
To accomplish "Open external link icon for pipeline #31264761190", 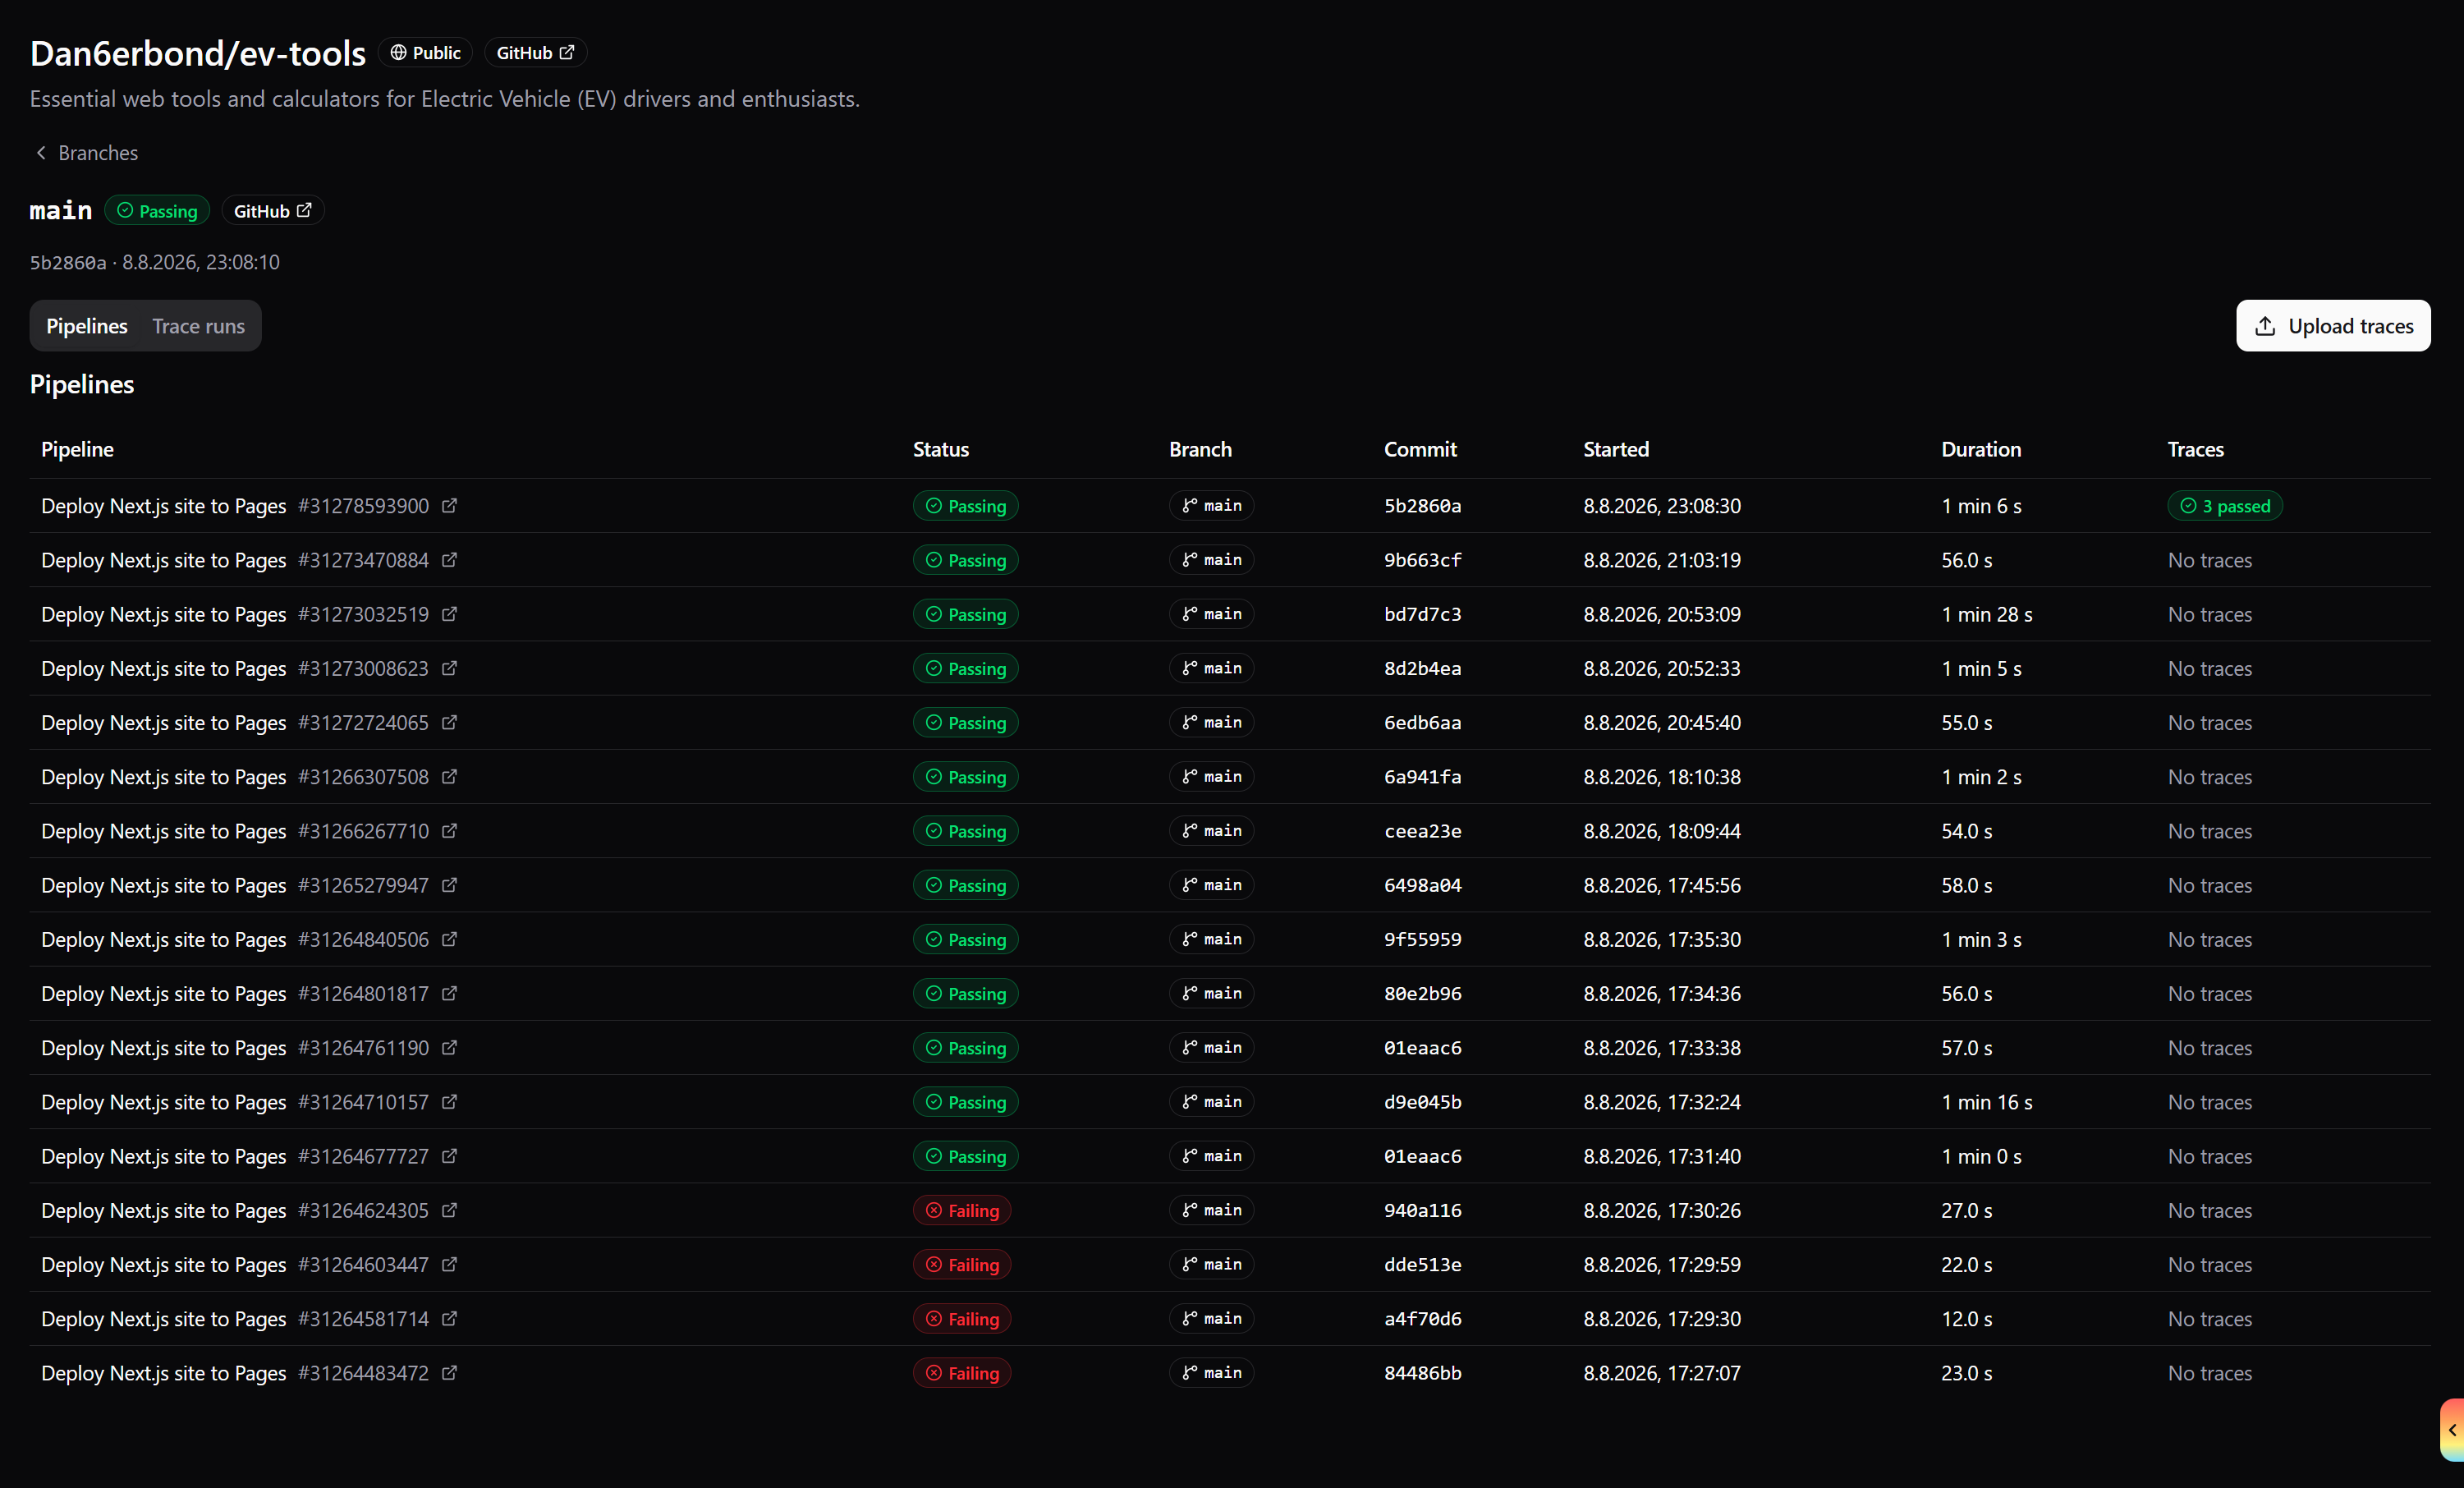I will click(x=449, y=1048).
